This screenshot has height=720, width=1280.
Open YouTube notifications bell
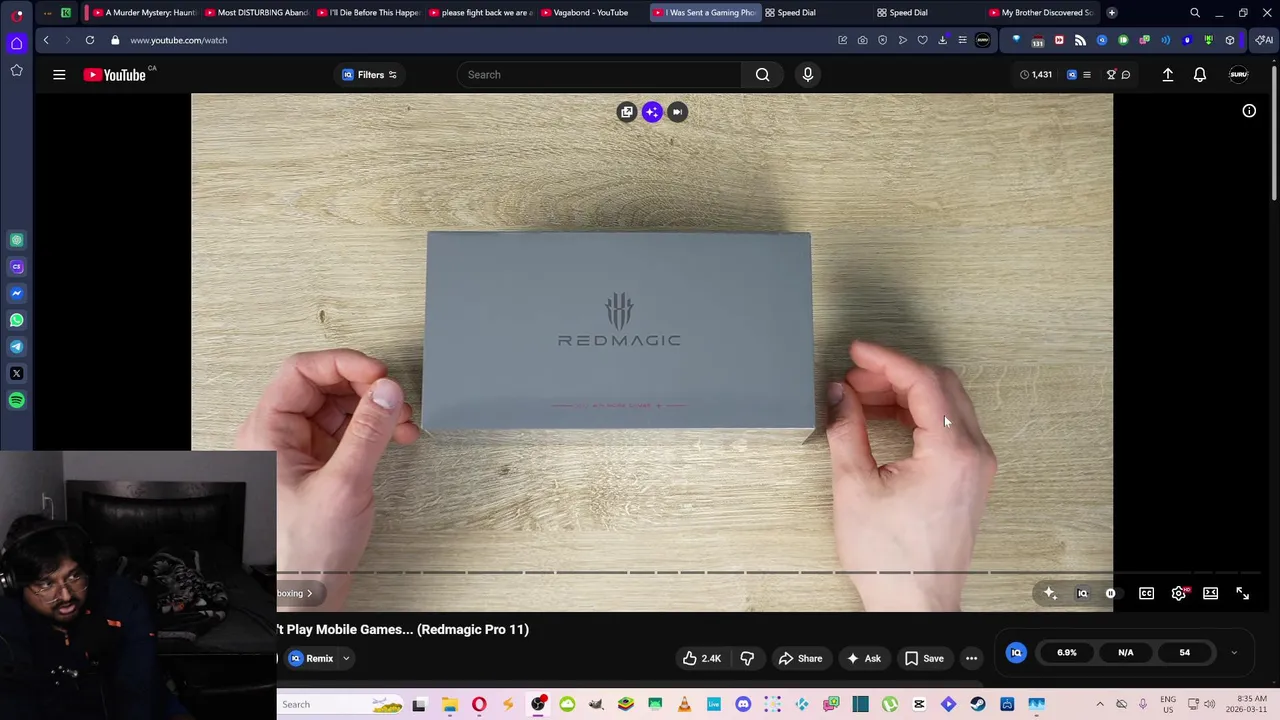(x=1200, y=75)
